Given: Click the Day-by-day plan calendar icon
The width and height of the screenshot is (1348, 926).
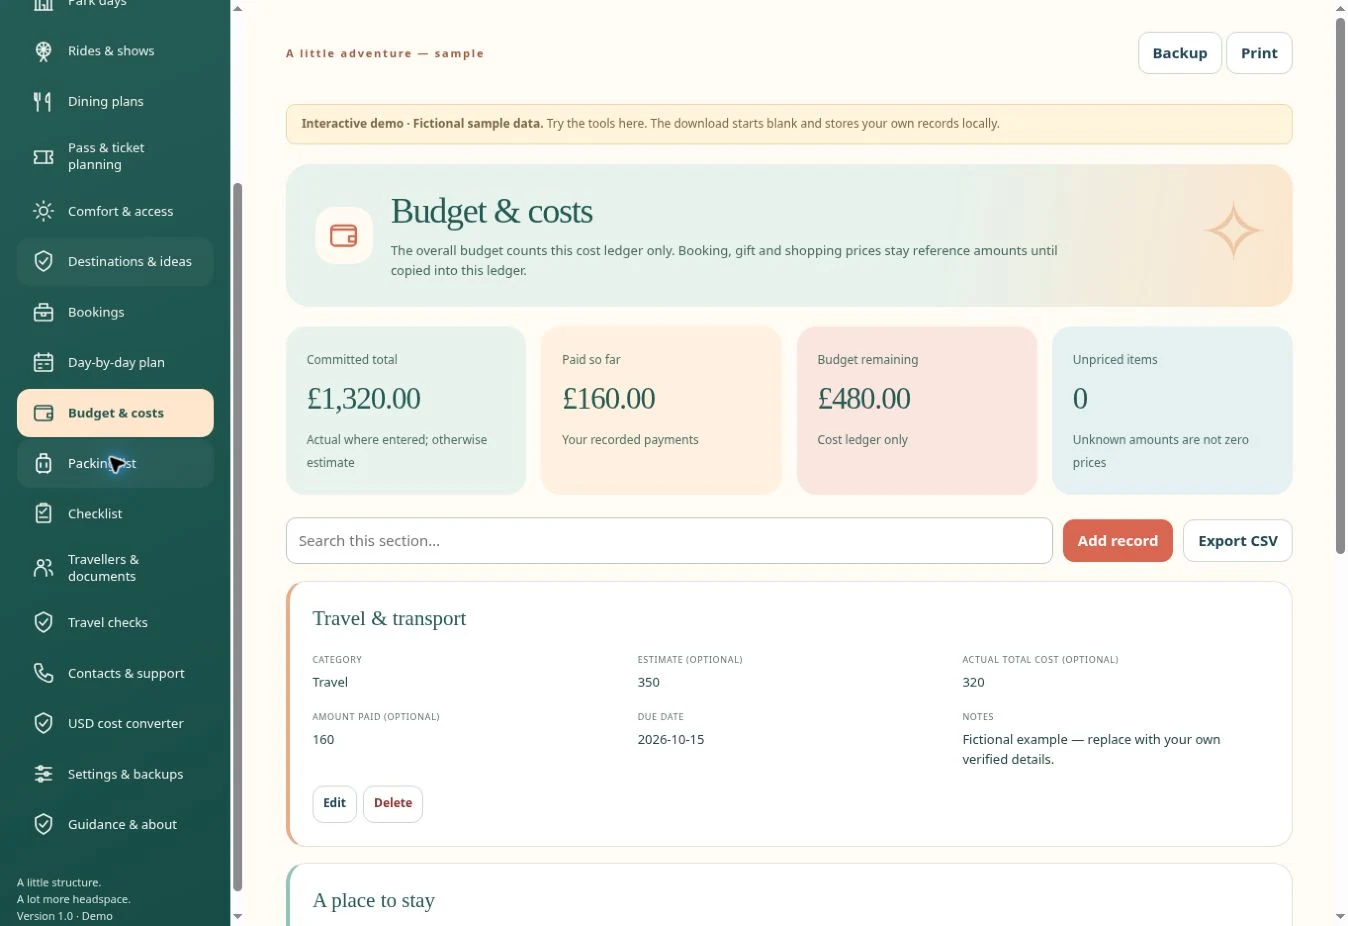Looking at the screenshot, I should point(43,362).
